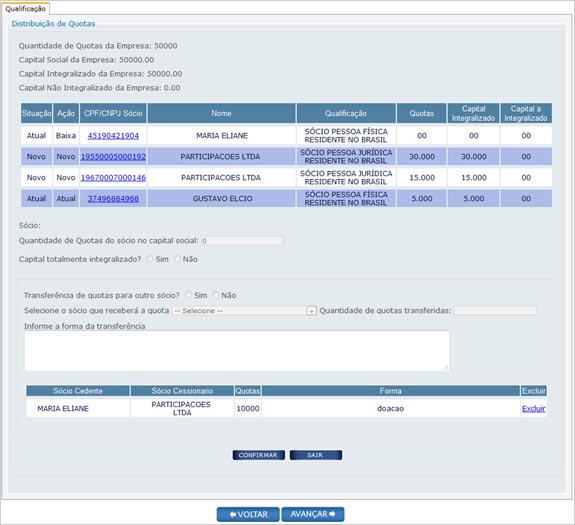Open CNPJ link 19670007000146
Image resolution: width=575 pixels, height=525 pixels.
(113, 177)
